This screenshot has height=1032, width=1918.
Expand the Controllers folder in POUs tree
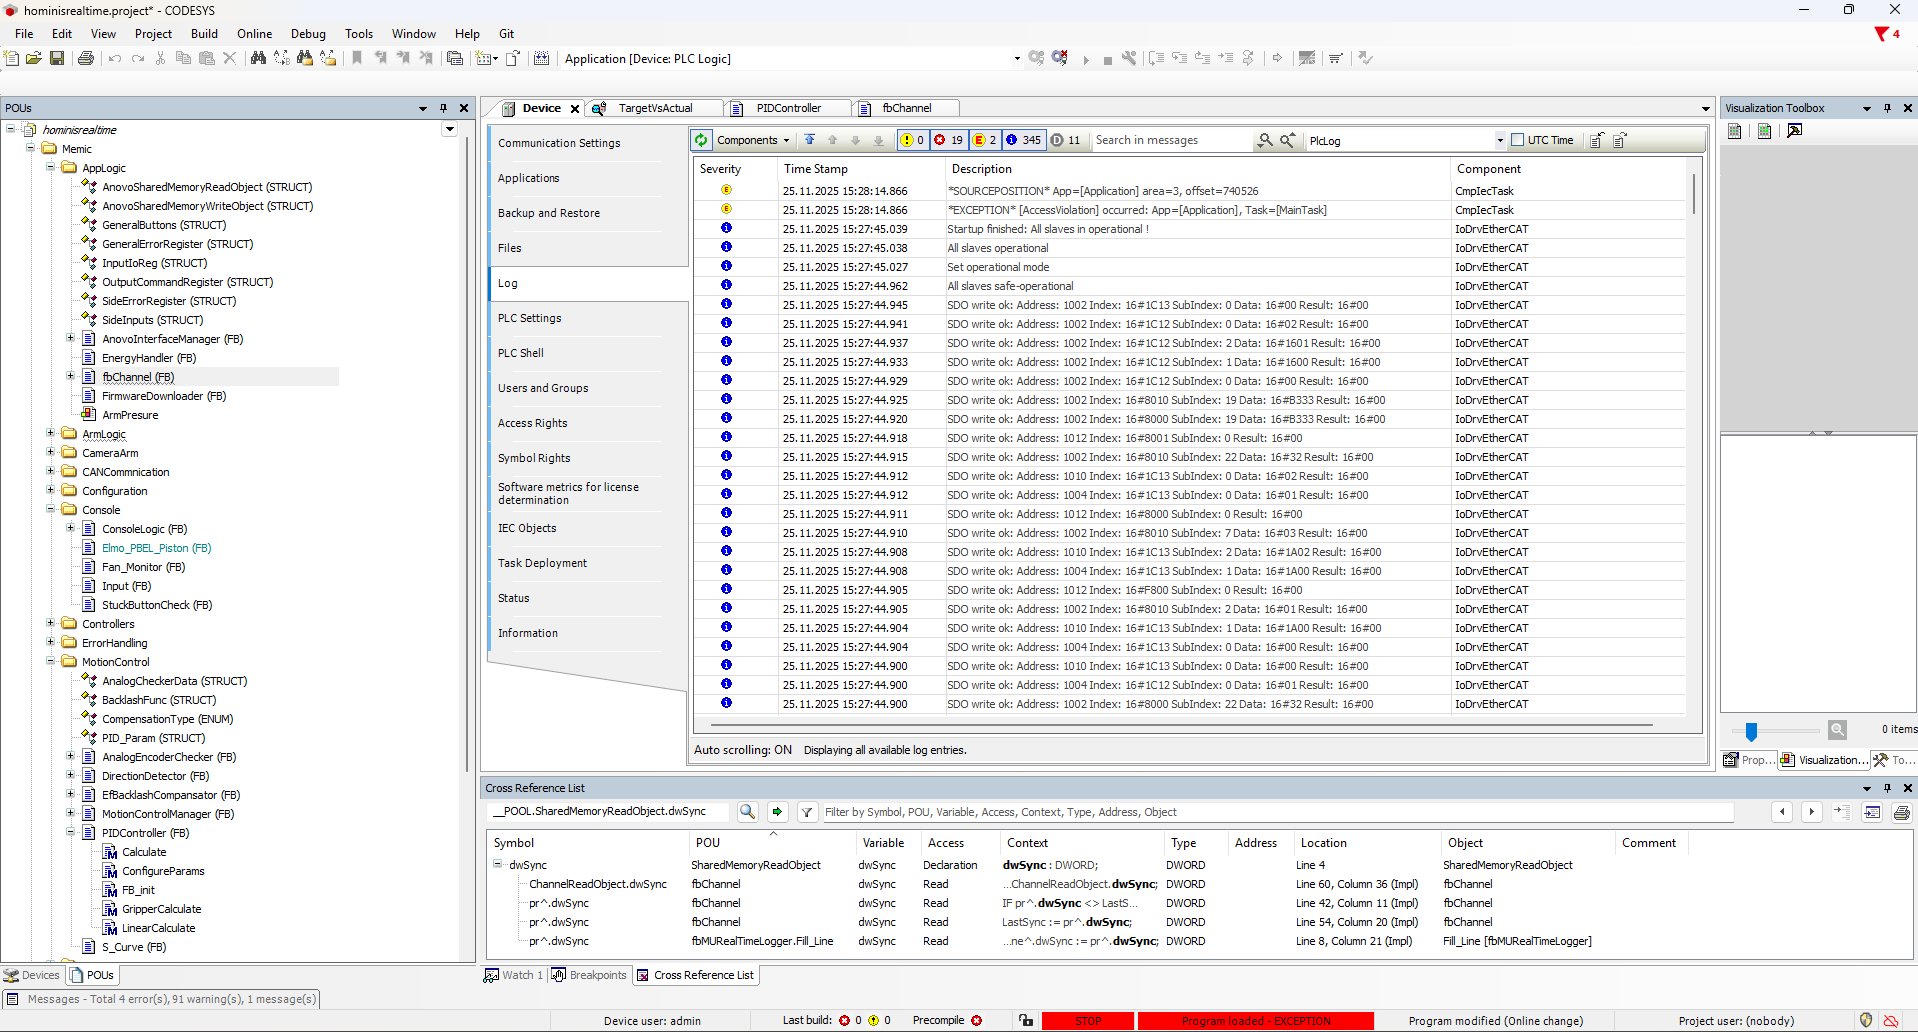[51, 624]
